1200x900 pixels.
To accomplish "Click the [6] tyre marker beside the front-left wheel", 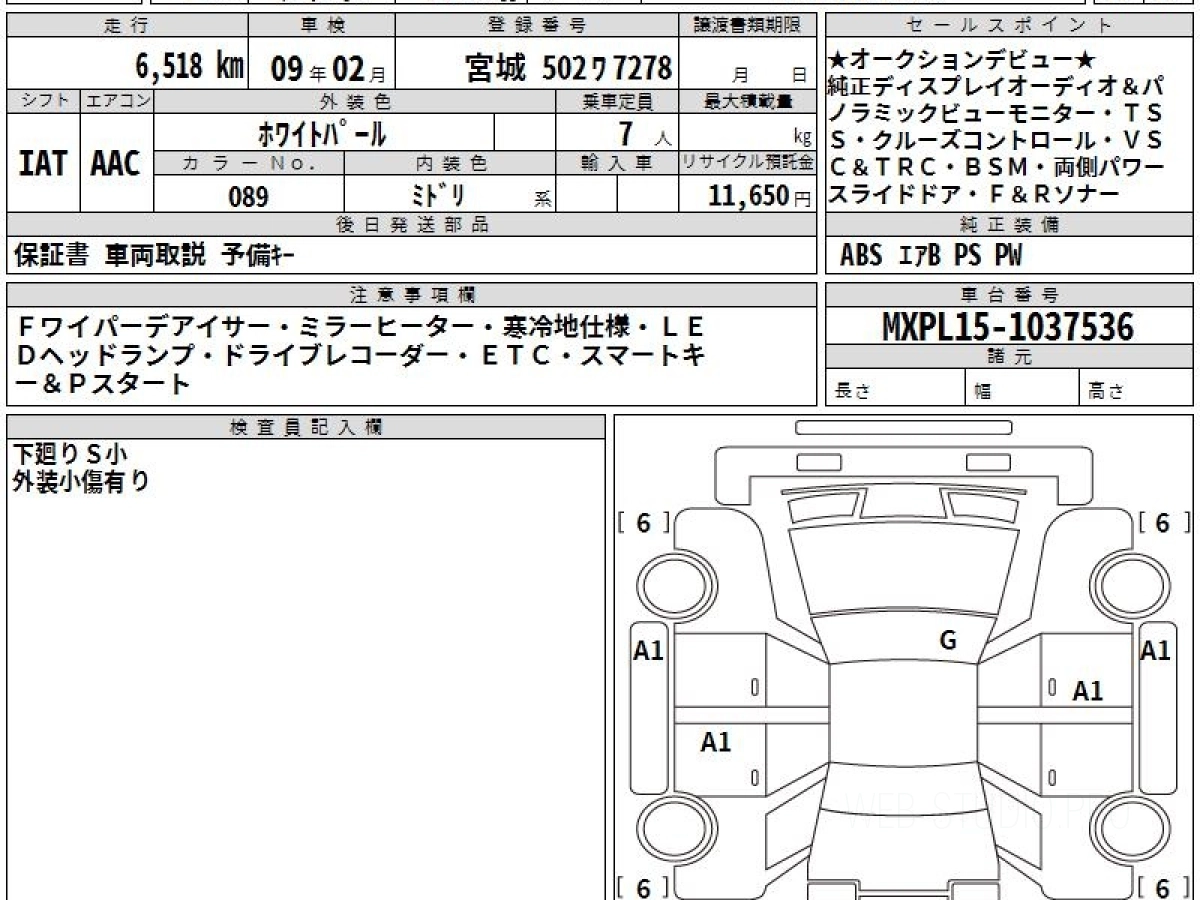I will click(x=643, y=522).
